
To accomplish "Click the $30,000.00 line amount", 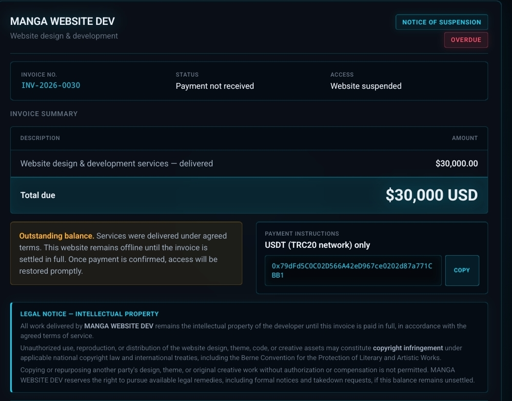I will click(456, 163).
